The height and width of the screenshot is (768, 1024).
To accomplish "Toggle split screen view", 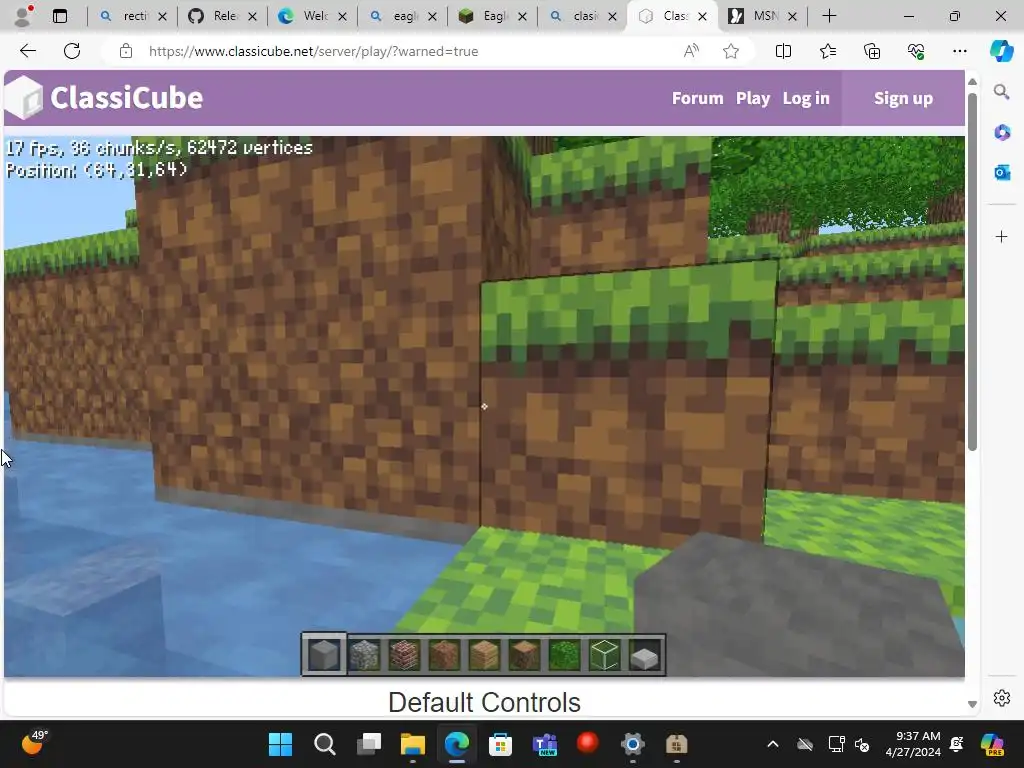I will click(x=783, y=51).
